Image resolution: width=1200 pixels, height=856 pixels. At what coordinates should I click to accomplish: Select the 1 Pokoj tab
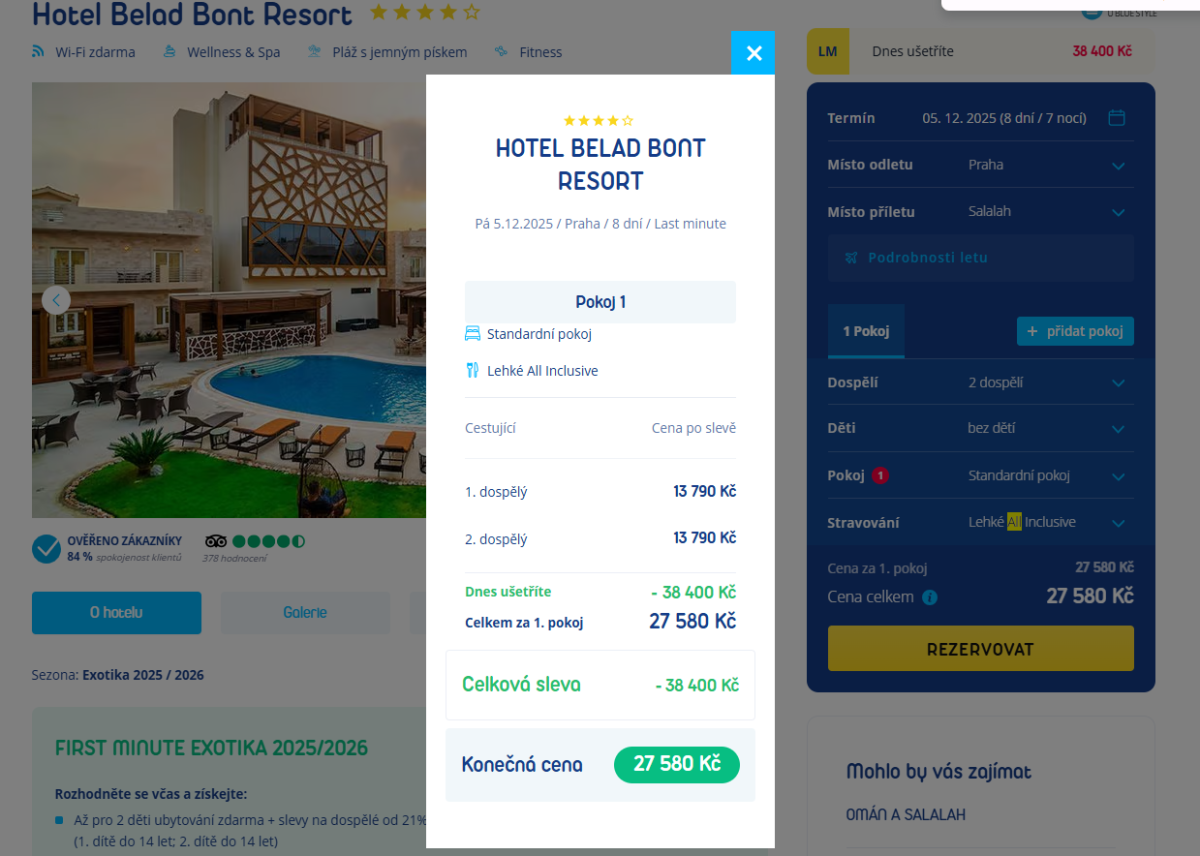(866, 331)
